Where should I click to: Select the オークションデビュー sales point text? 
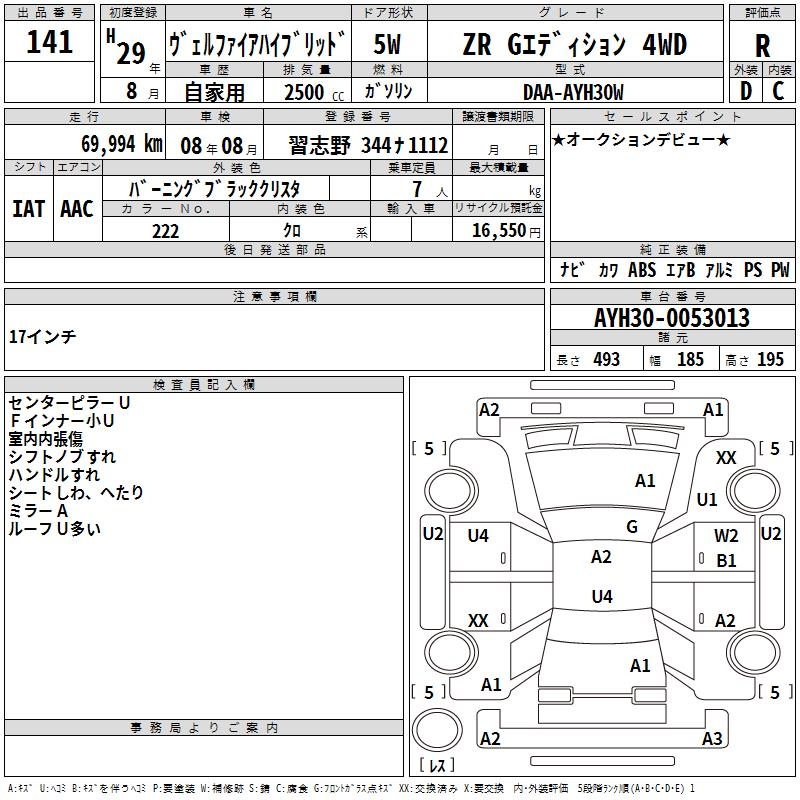[x=640, y=139]
